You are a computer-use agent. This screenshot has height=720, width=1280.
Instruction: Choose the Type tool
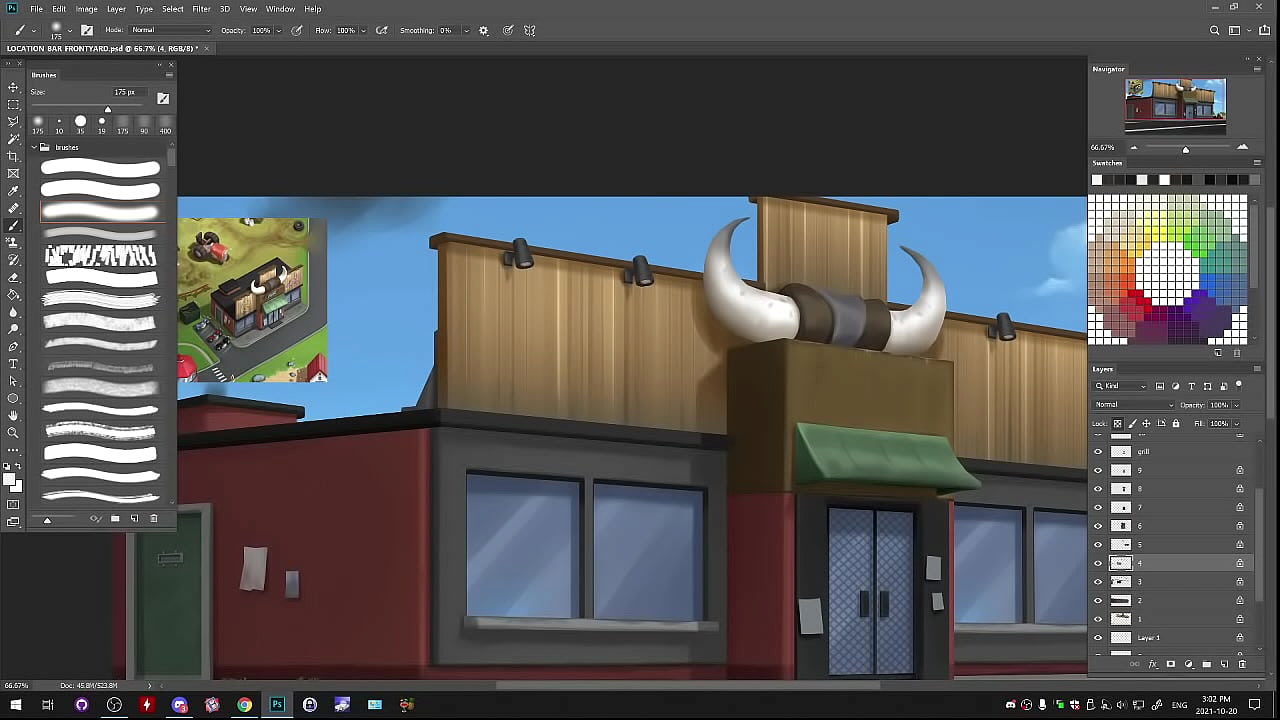(x=13, y=364)
